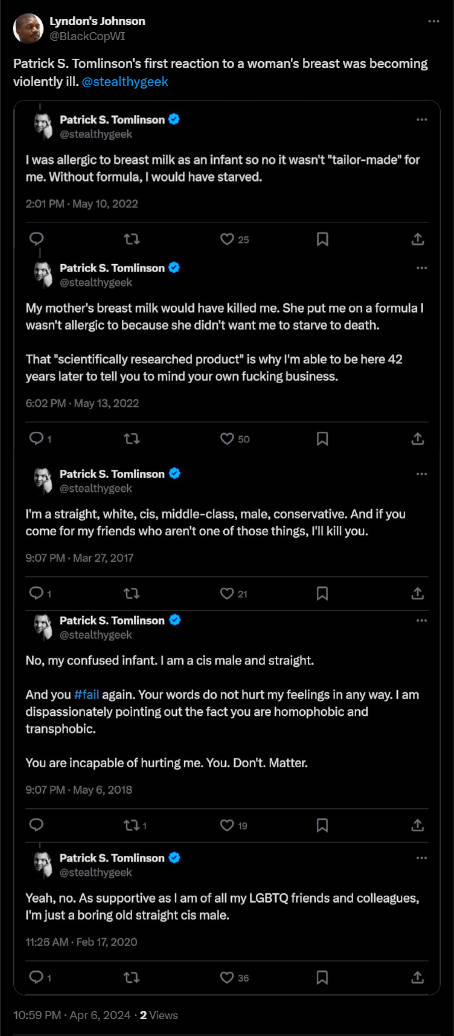This screenshot has height=1036, width=454.
Task: Open more options for Lyndon's Johnson post
Action: point(434,21)
